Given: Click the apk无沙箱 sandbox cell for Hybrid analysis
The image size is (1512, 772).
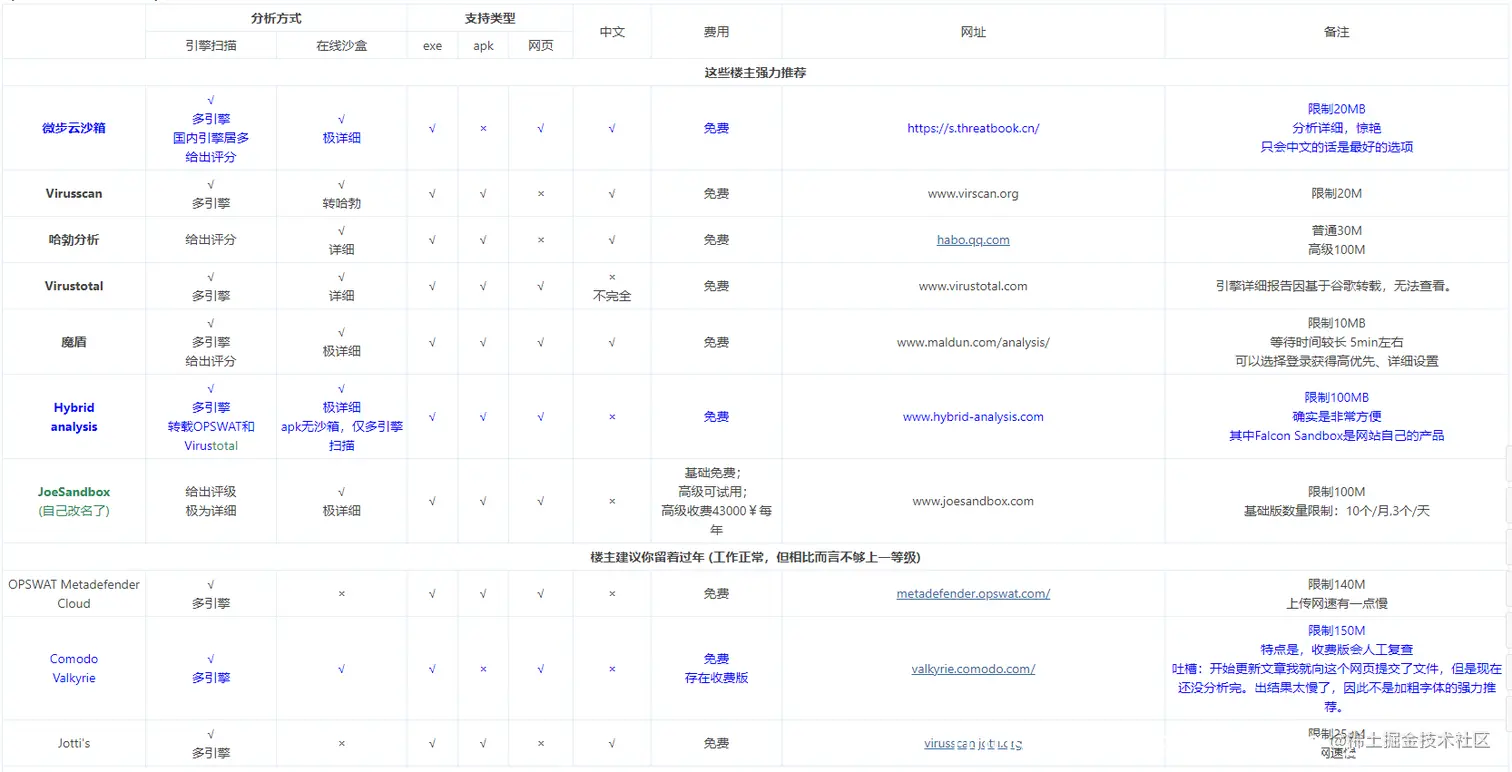Looking at the screenshot, I should (341, 436).
